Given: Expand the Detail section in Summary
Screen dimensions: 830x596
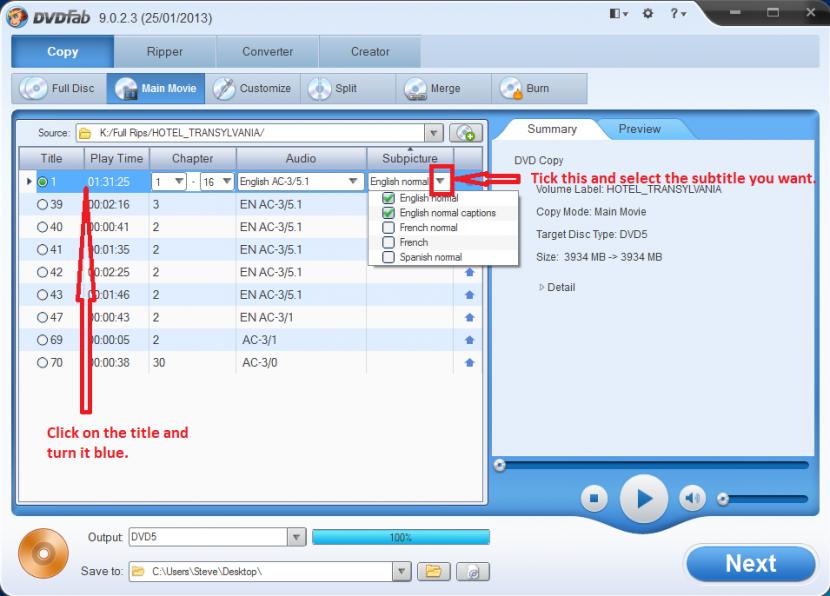Looking at the screenshot, I should click(544, 287).
